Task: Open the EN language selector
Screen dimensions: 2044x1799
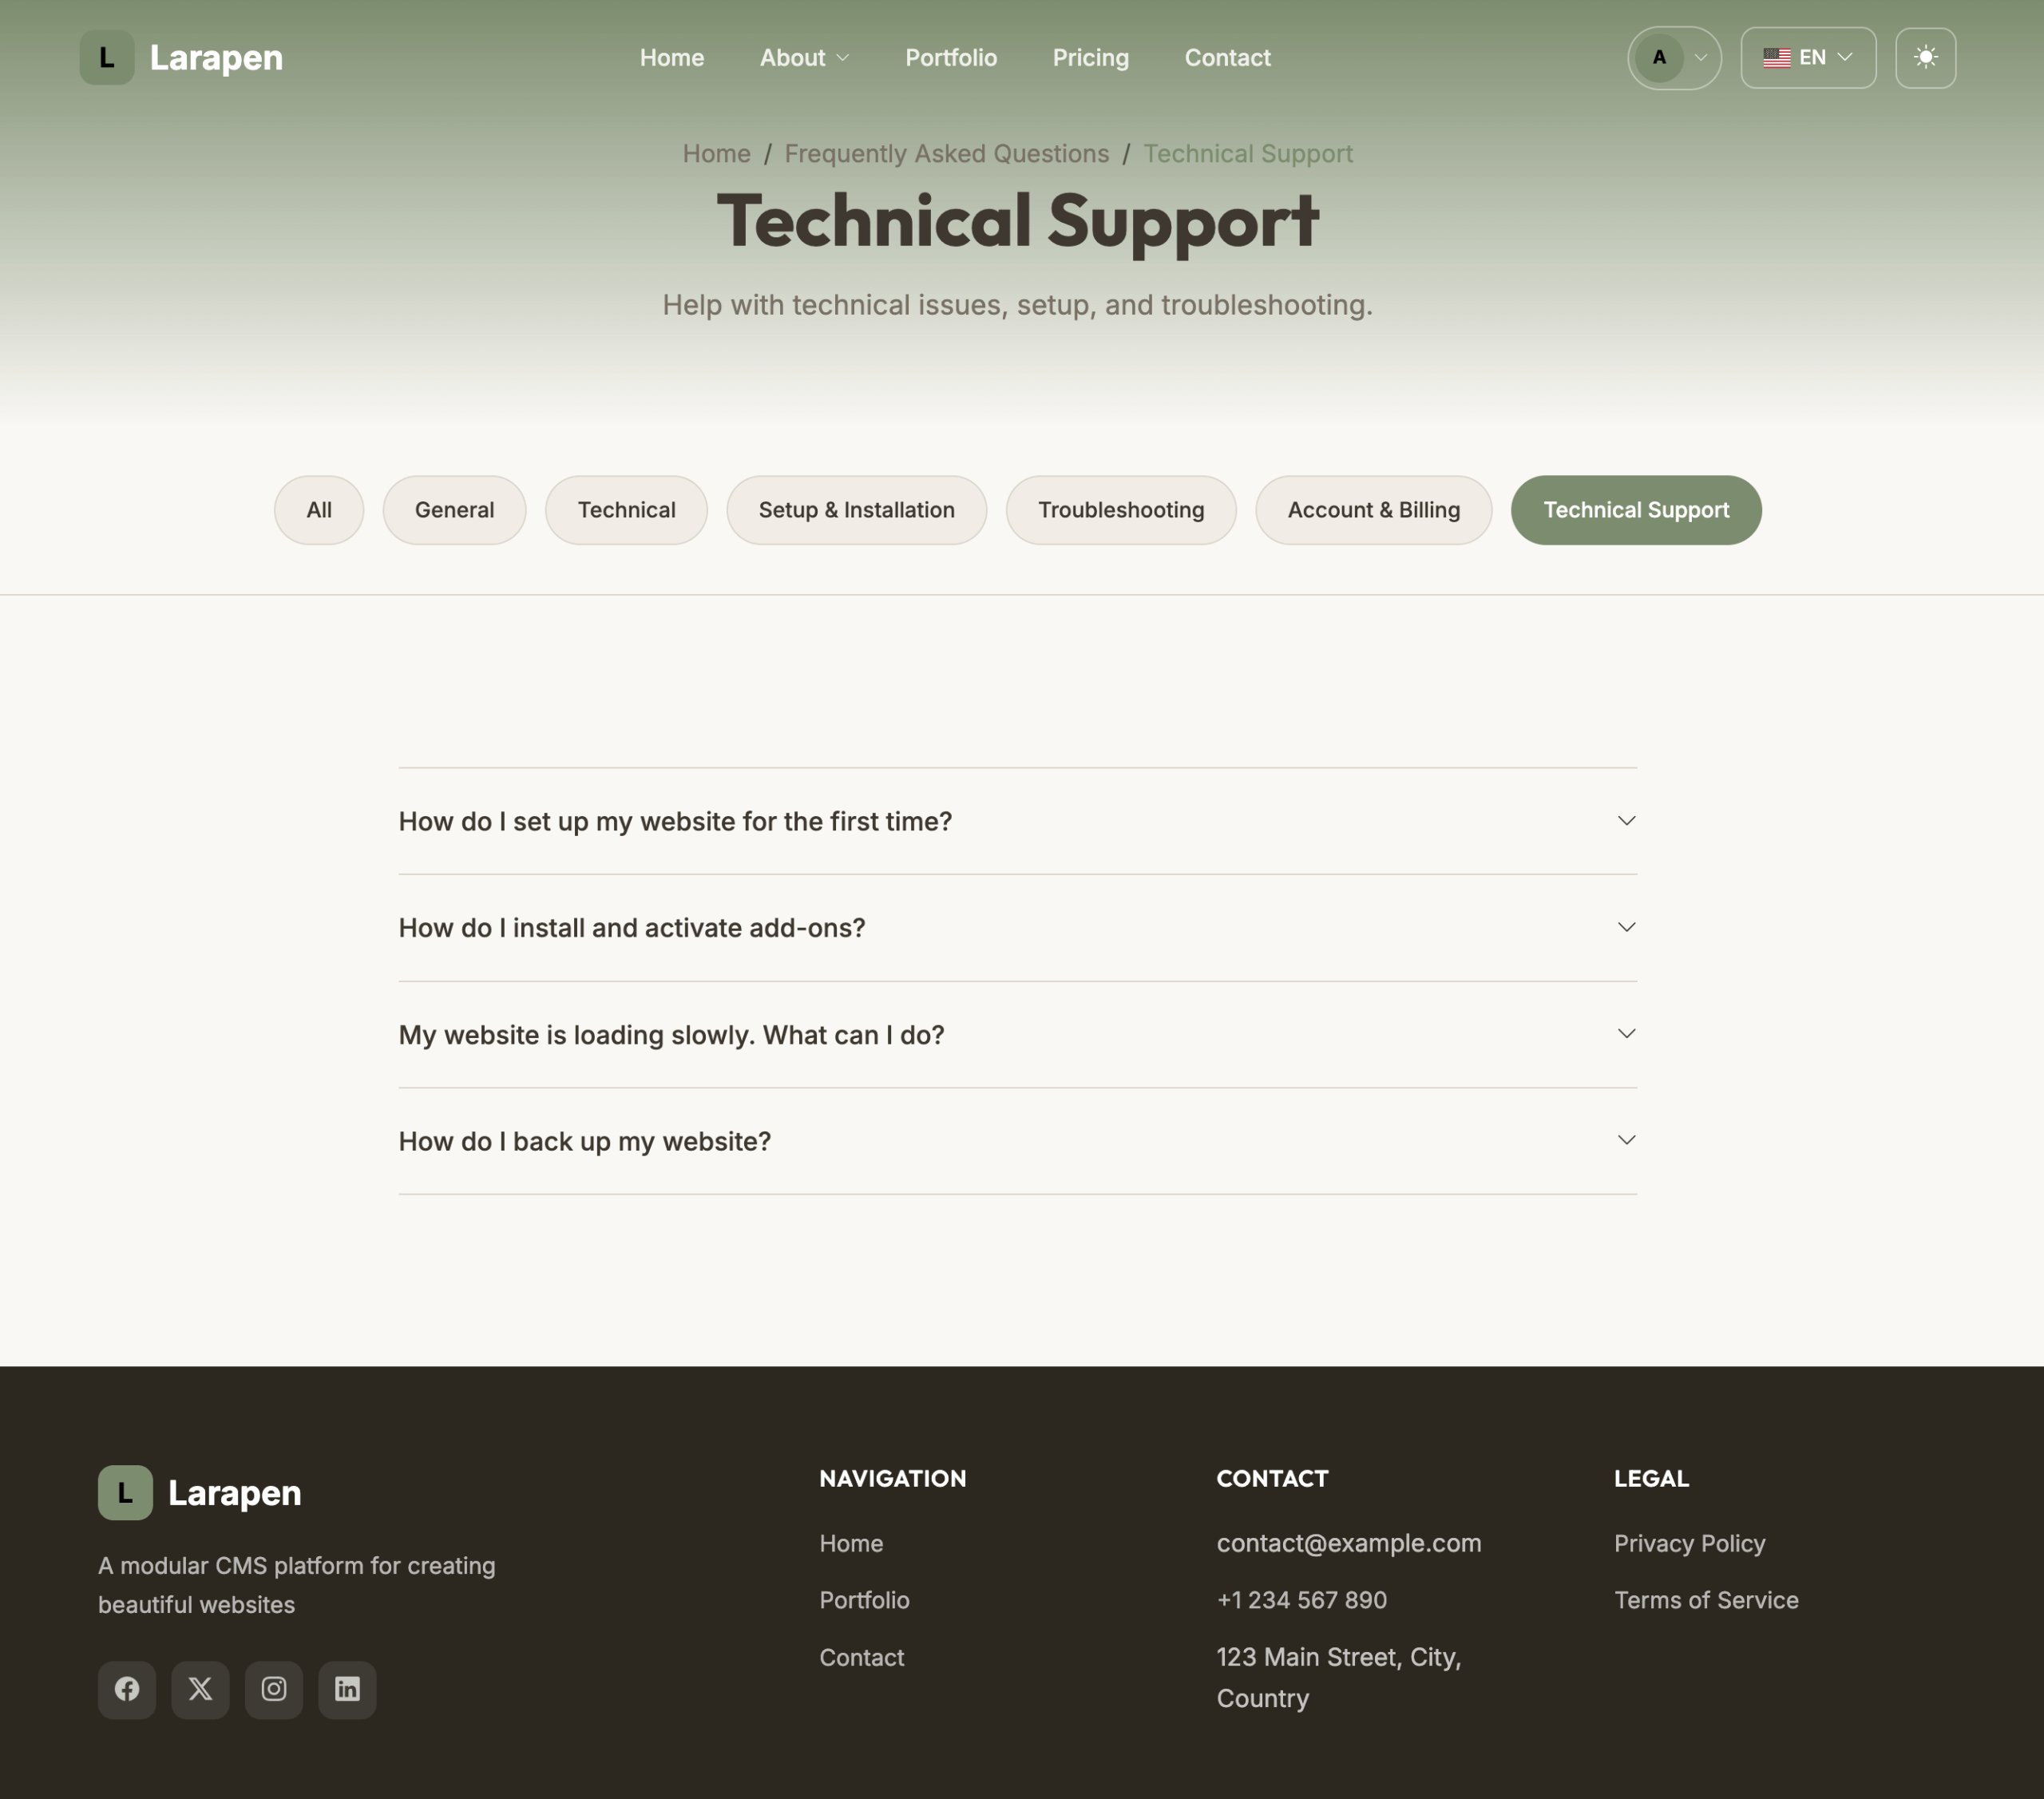Action: (1808, 58)
